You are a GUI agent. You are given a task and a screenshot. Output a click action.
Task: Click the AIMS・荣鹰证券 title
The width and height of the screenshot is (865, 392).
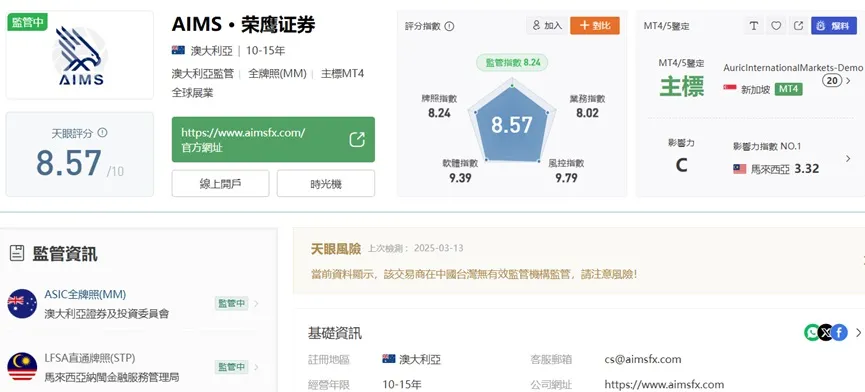pos(244,25)
